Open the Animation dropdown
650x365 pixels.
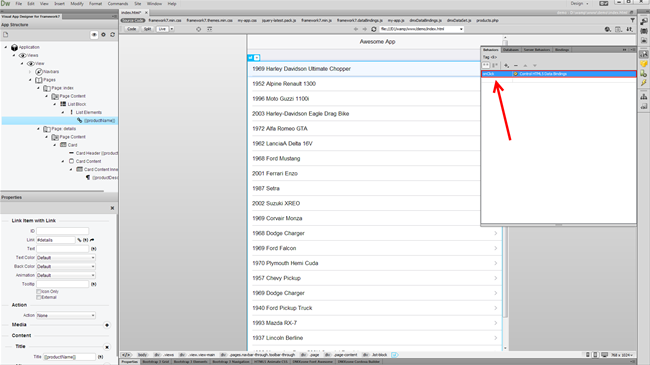coord(65,275)
